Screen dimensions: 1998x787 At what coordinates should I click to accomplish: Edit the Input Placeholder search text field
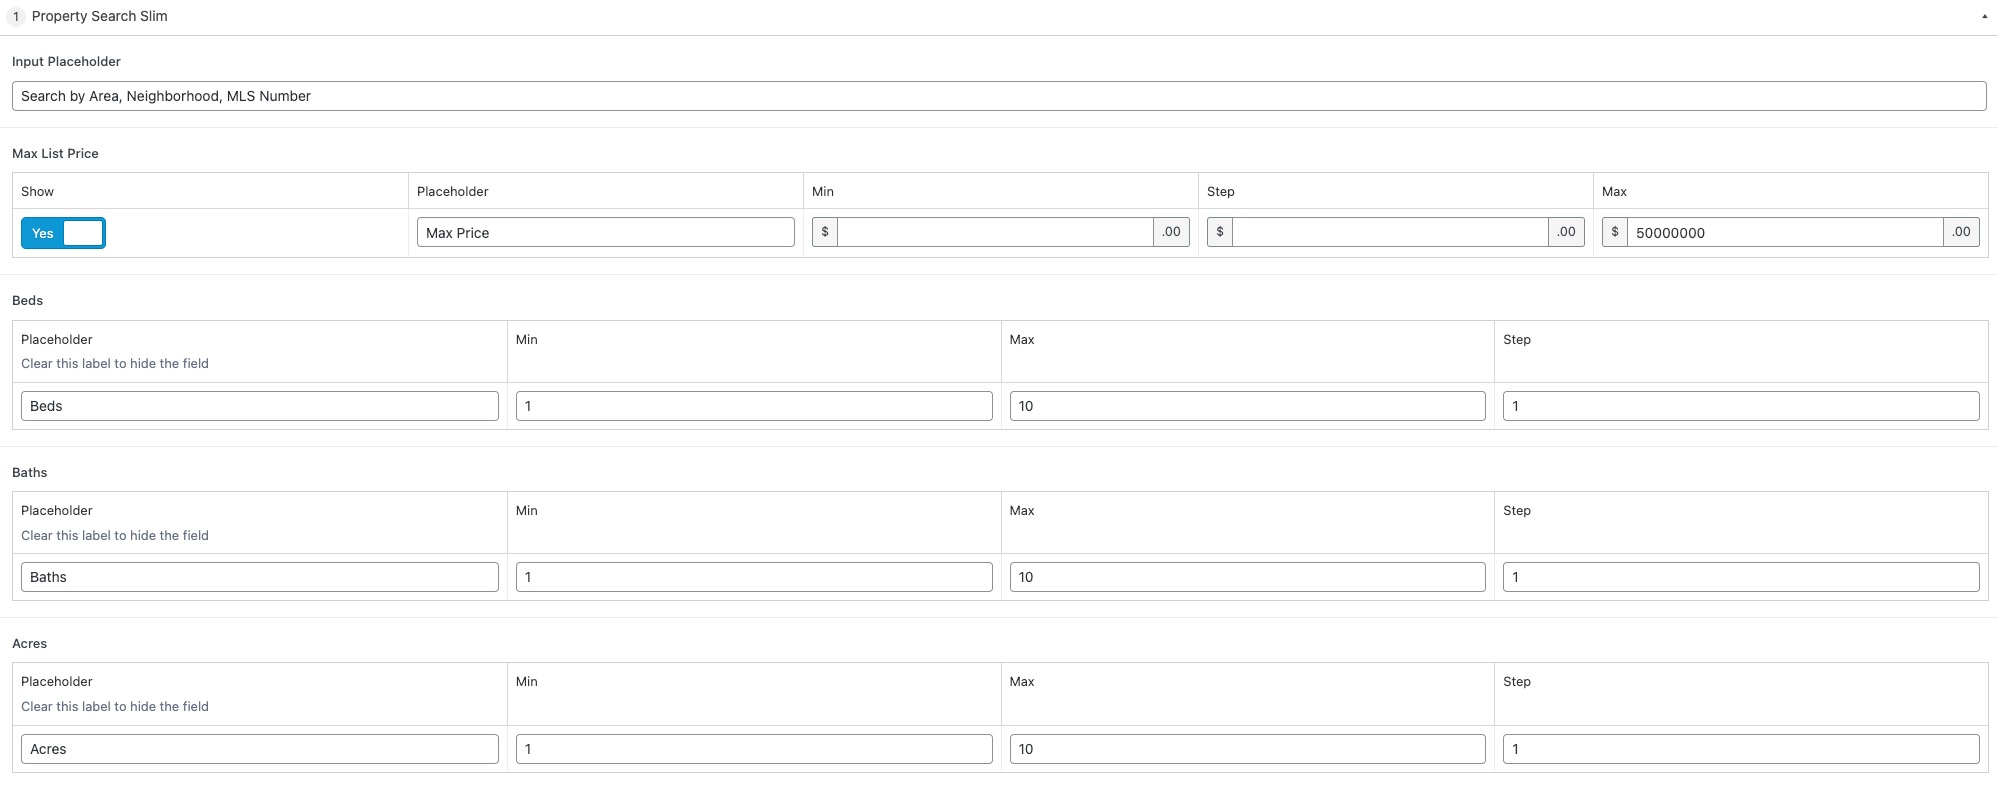pos(999,96)
